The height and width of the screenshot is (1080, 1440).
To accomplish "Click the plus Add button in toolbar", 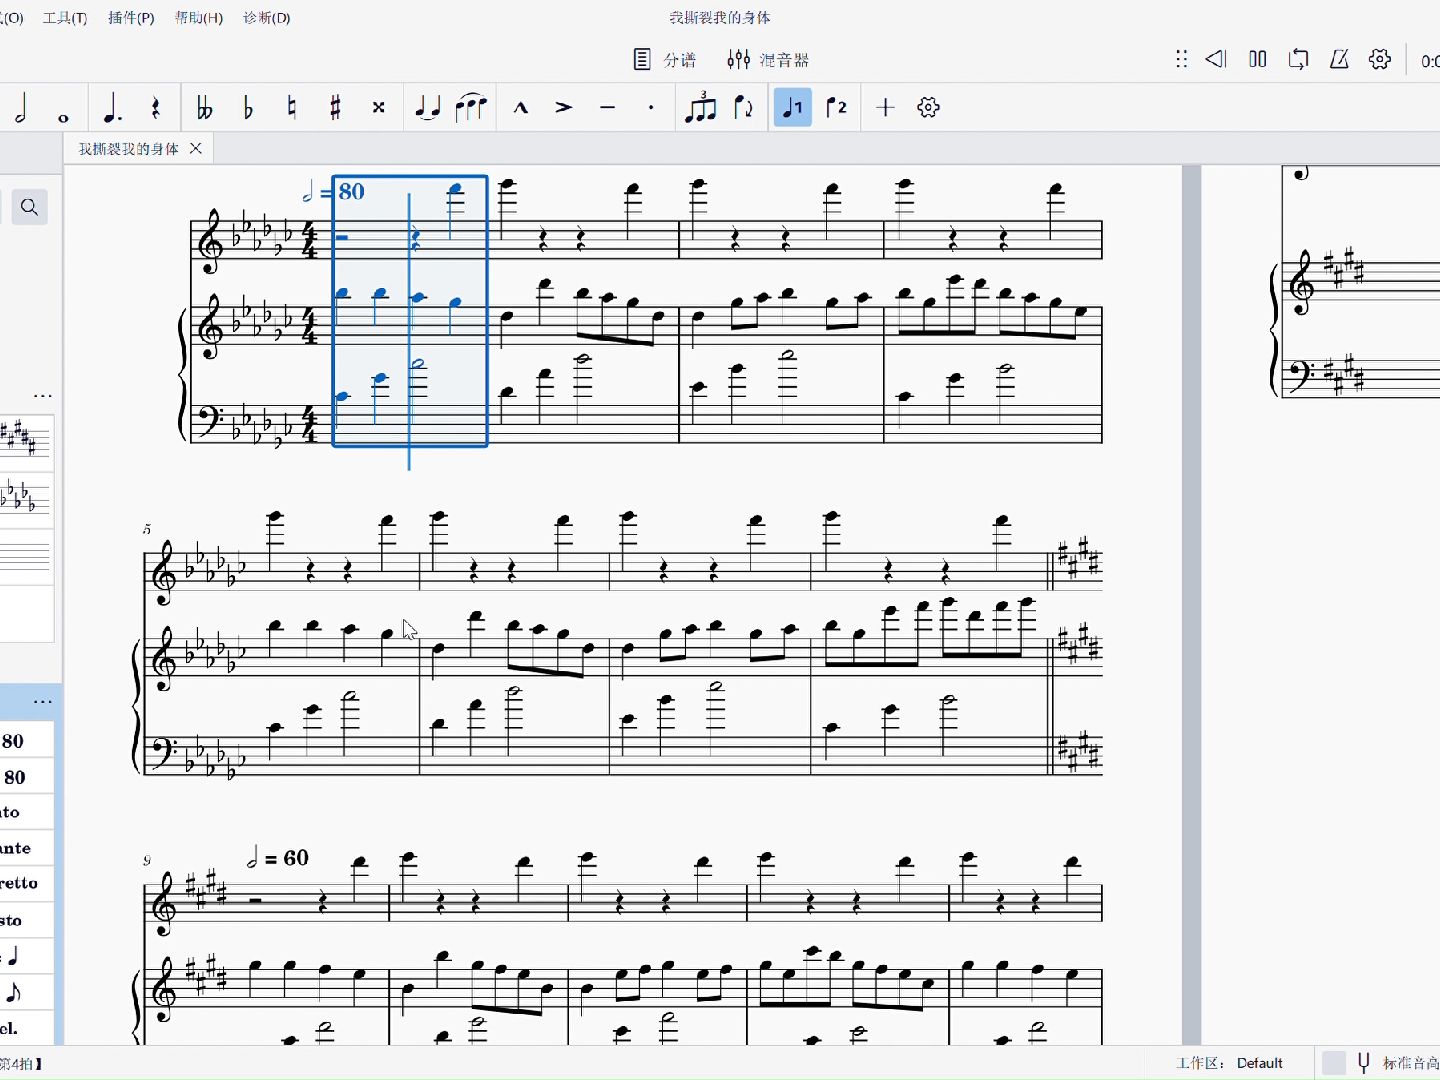I will coord(885,108).
